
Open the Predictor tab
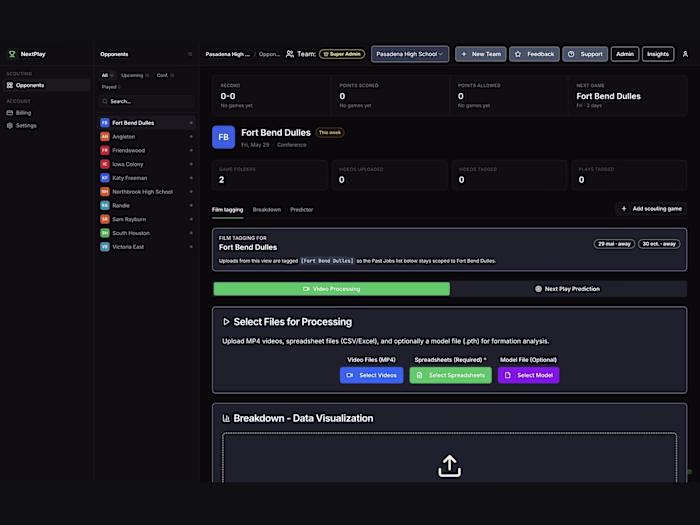click(302, 209)
